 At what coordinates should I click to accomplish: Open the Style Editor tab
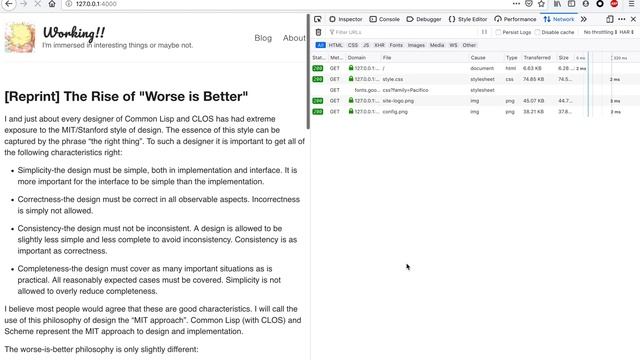(468, 19)
